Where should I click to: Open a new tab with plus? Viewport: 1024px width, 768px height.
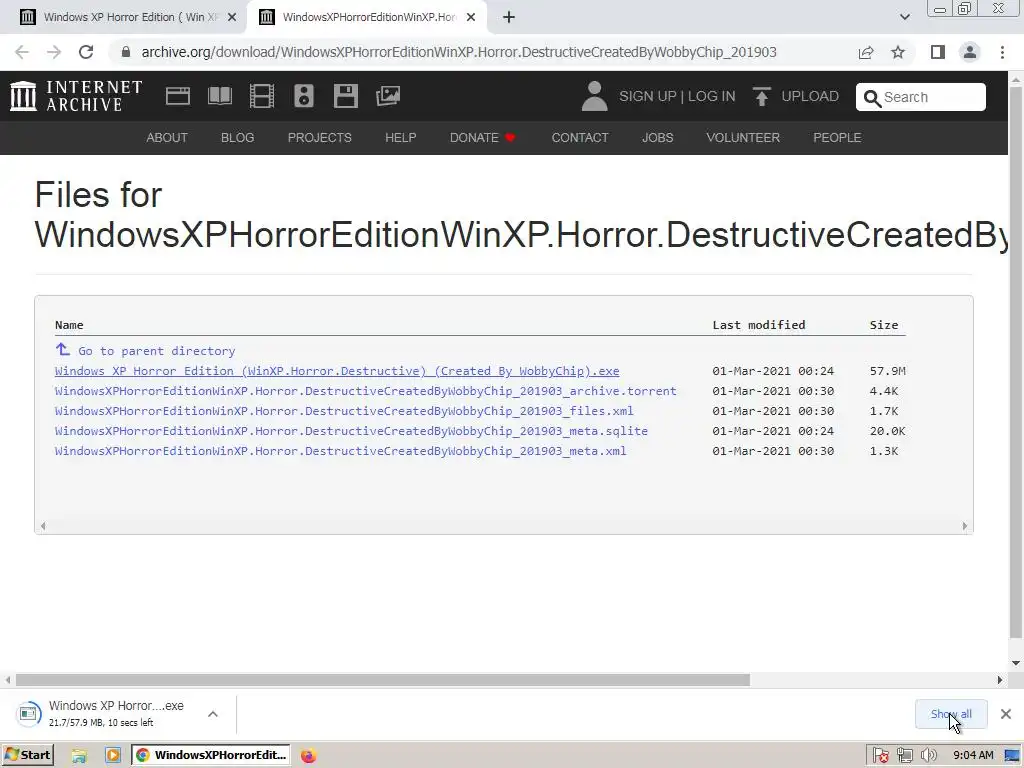click(x=509, y=18)
